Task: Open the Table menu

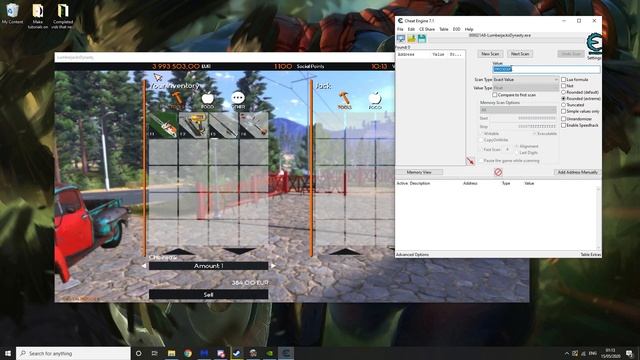Action: click(x=444, y=29)
